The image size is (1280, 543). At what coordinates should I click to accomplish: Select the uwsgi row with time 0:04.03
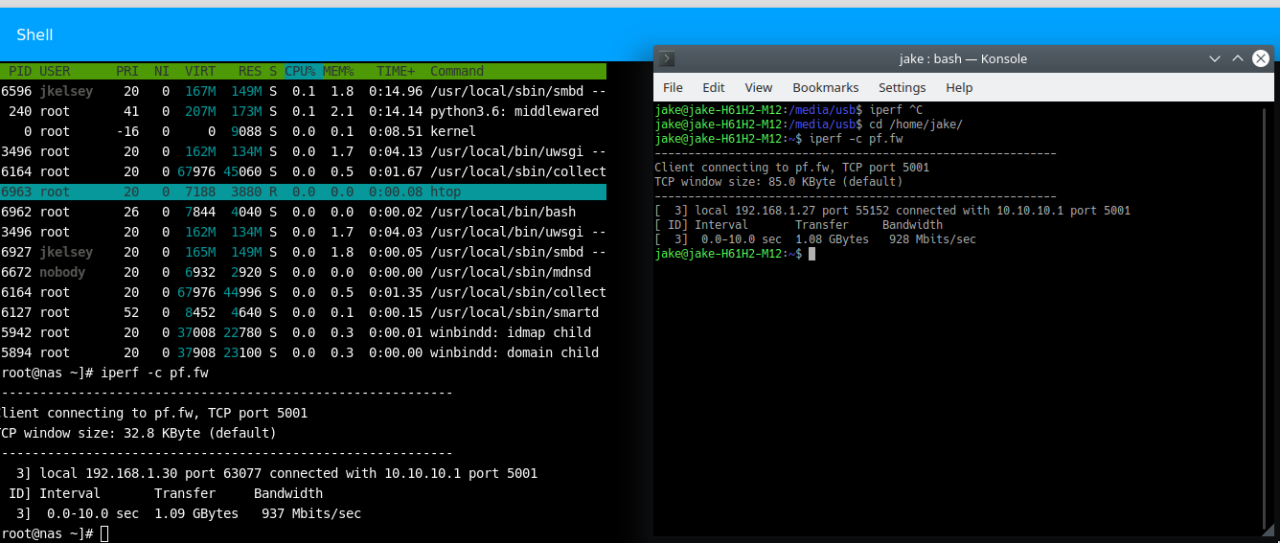[x=303, y=232]
